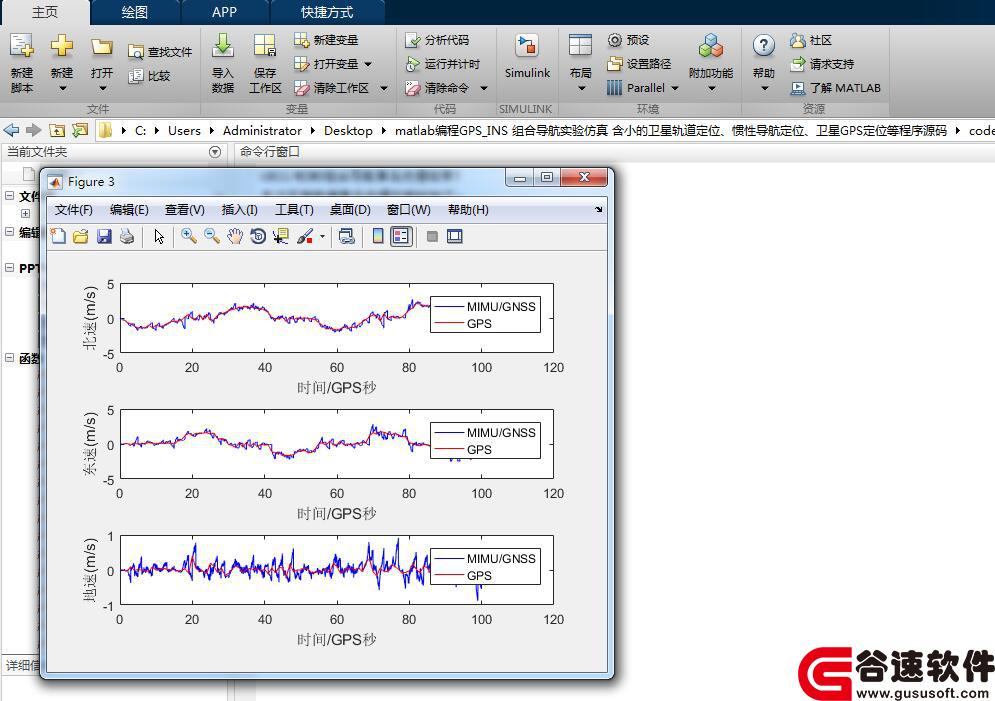Open the View (查看) menu in Figure 3
The image size is (995, 701).
point(185,210)
